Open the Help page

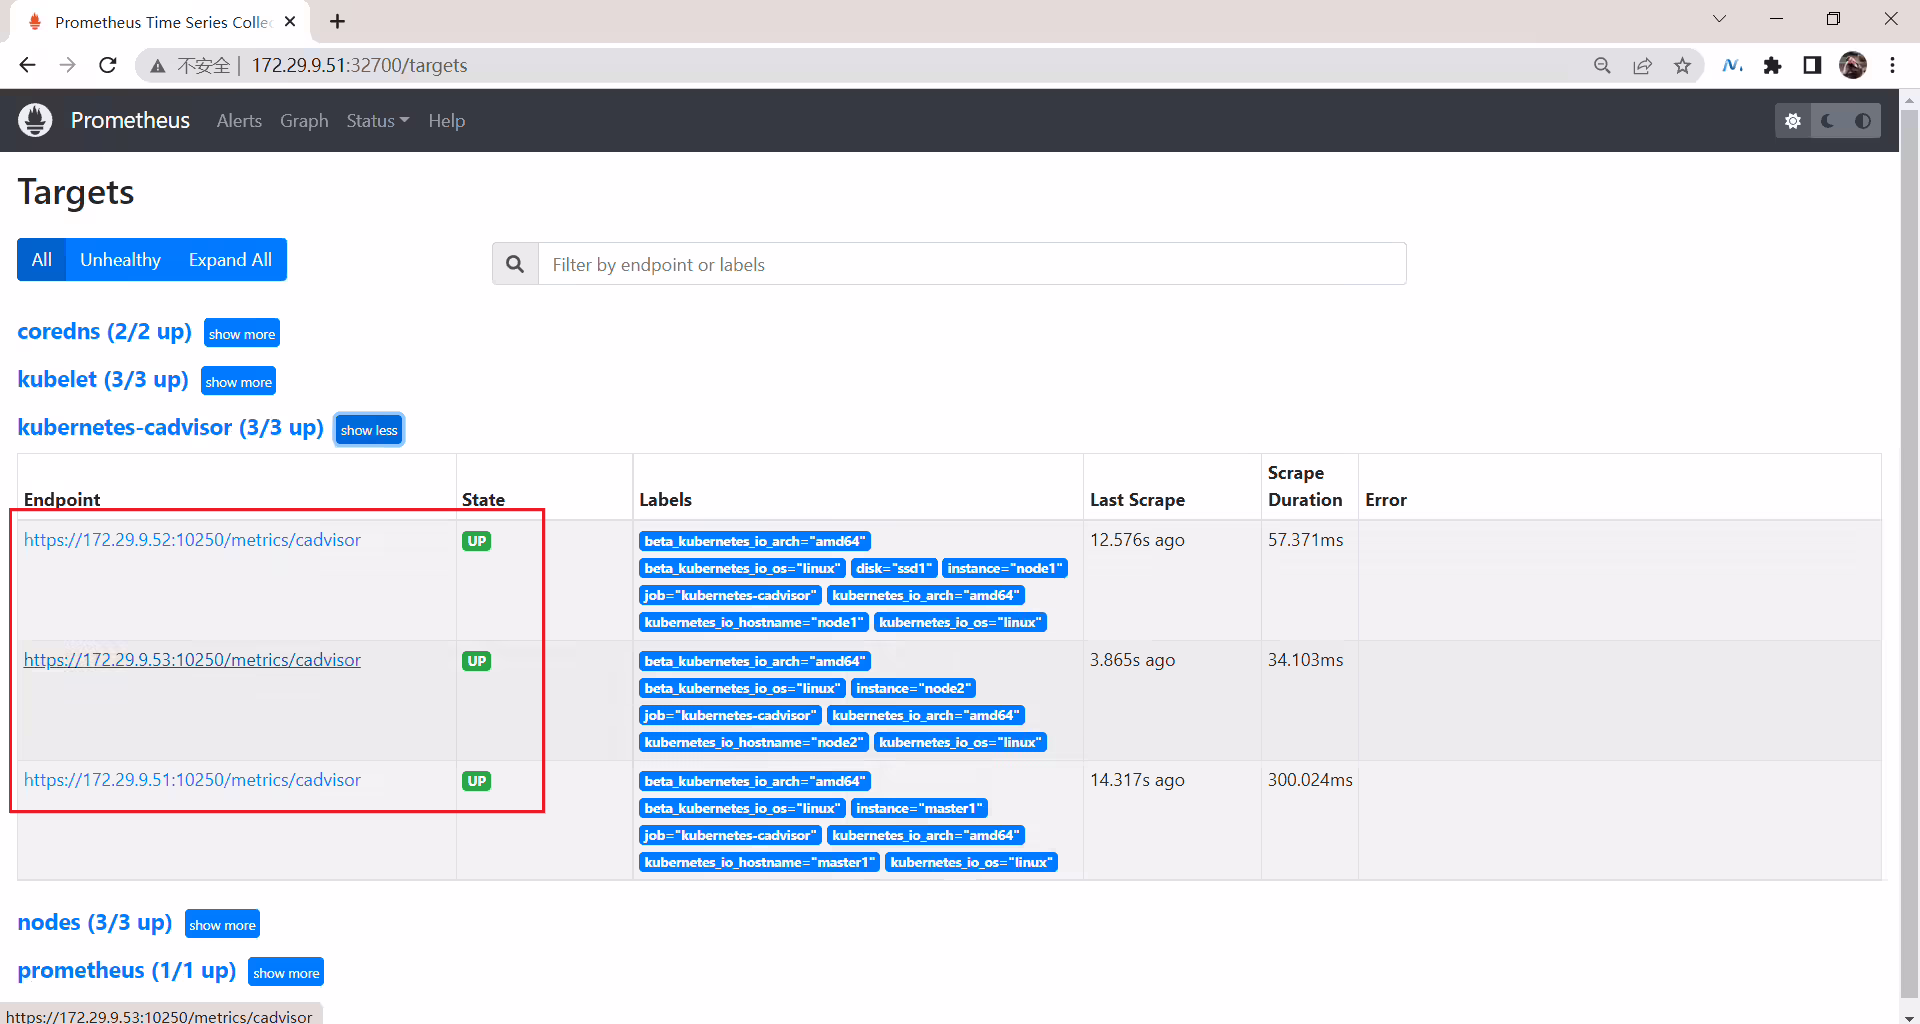pos(447,121)
